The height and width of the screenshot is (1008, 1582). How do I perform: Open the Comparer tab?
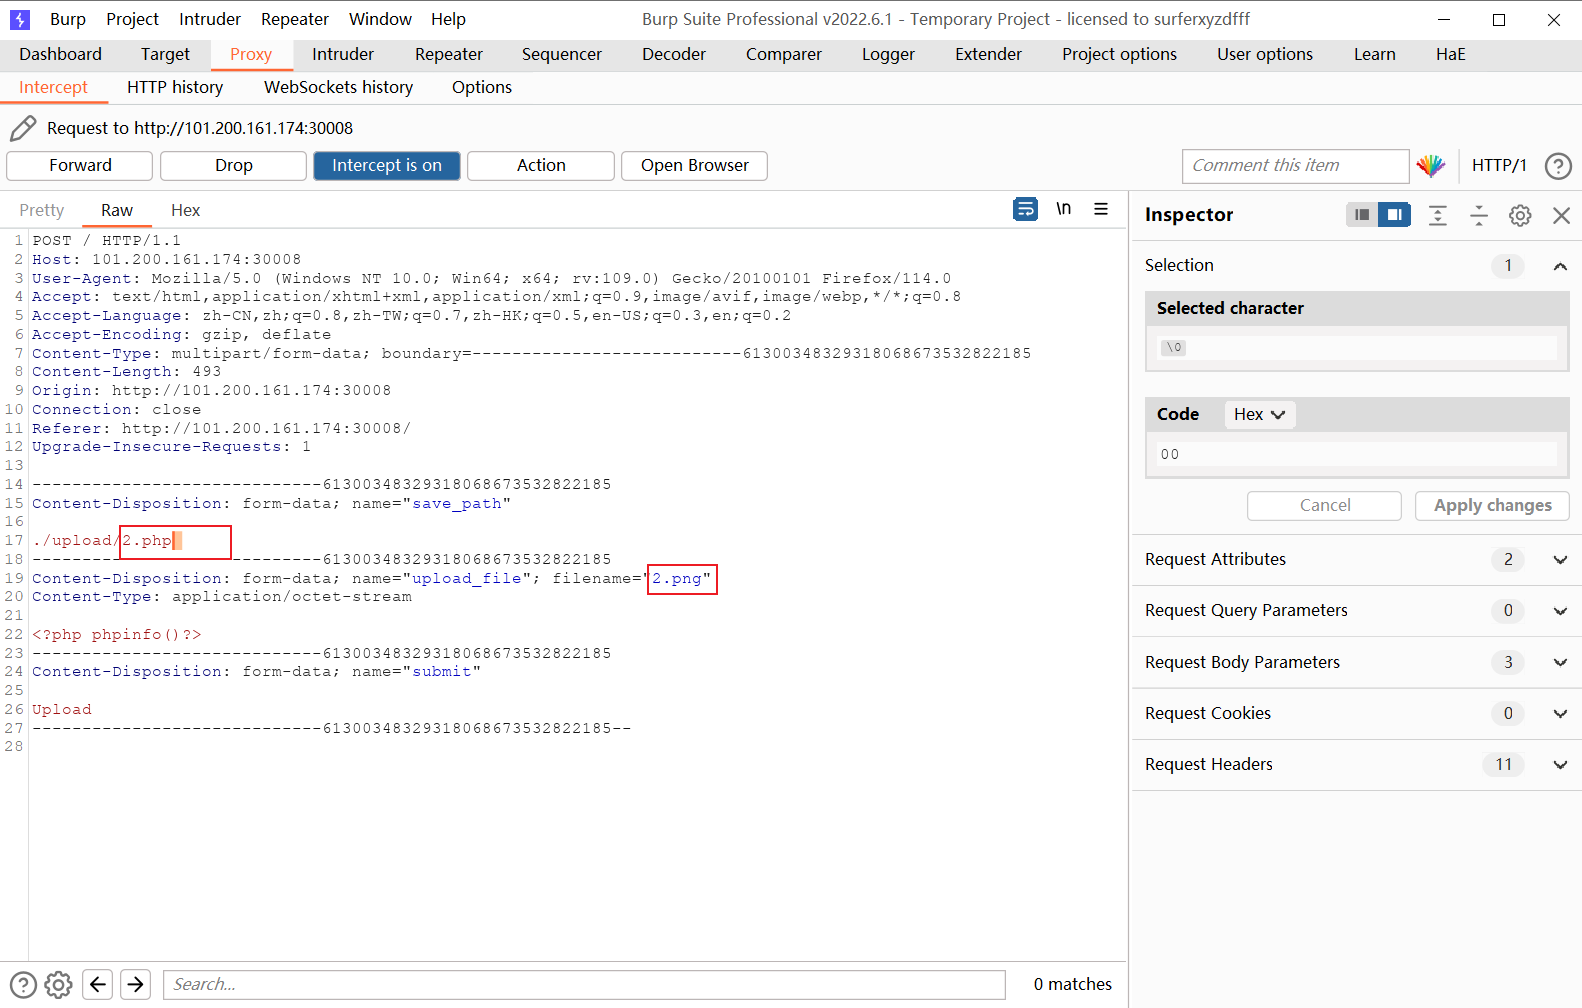tap(784, 54)
